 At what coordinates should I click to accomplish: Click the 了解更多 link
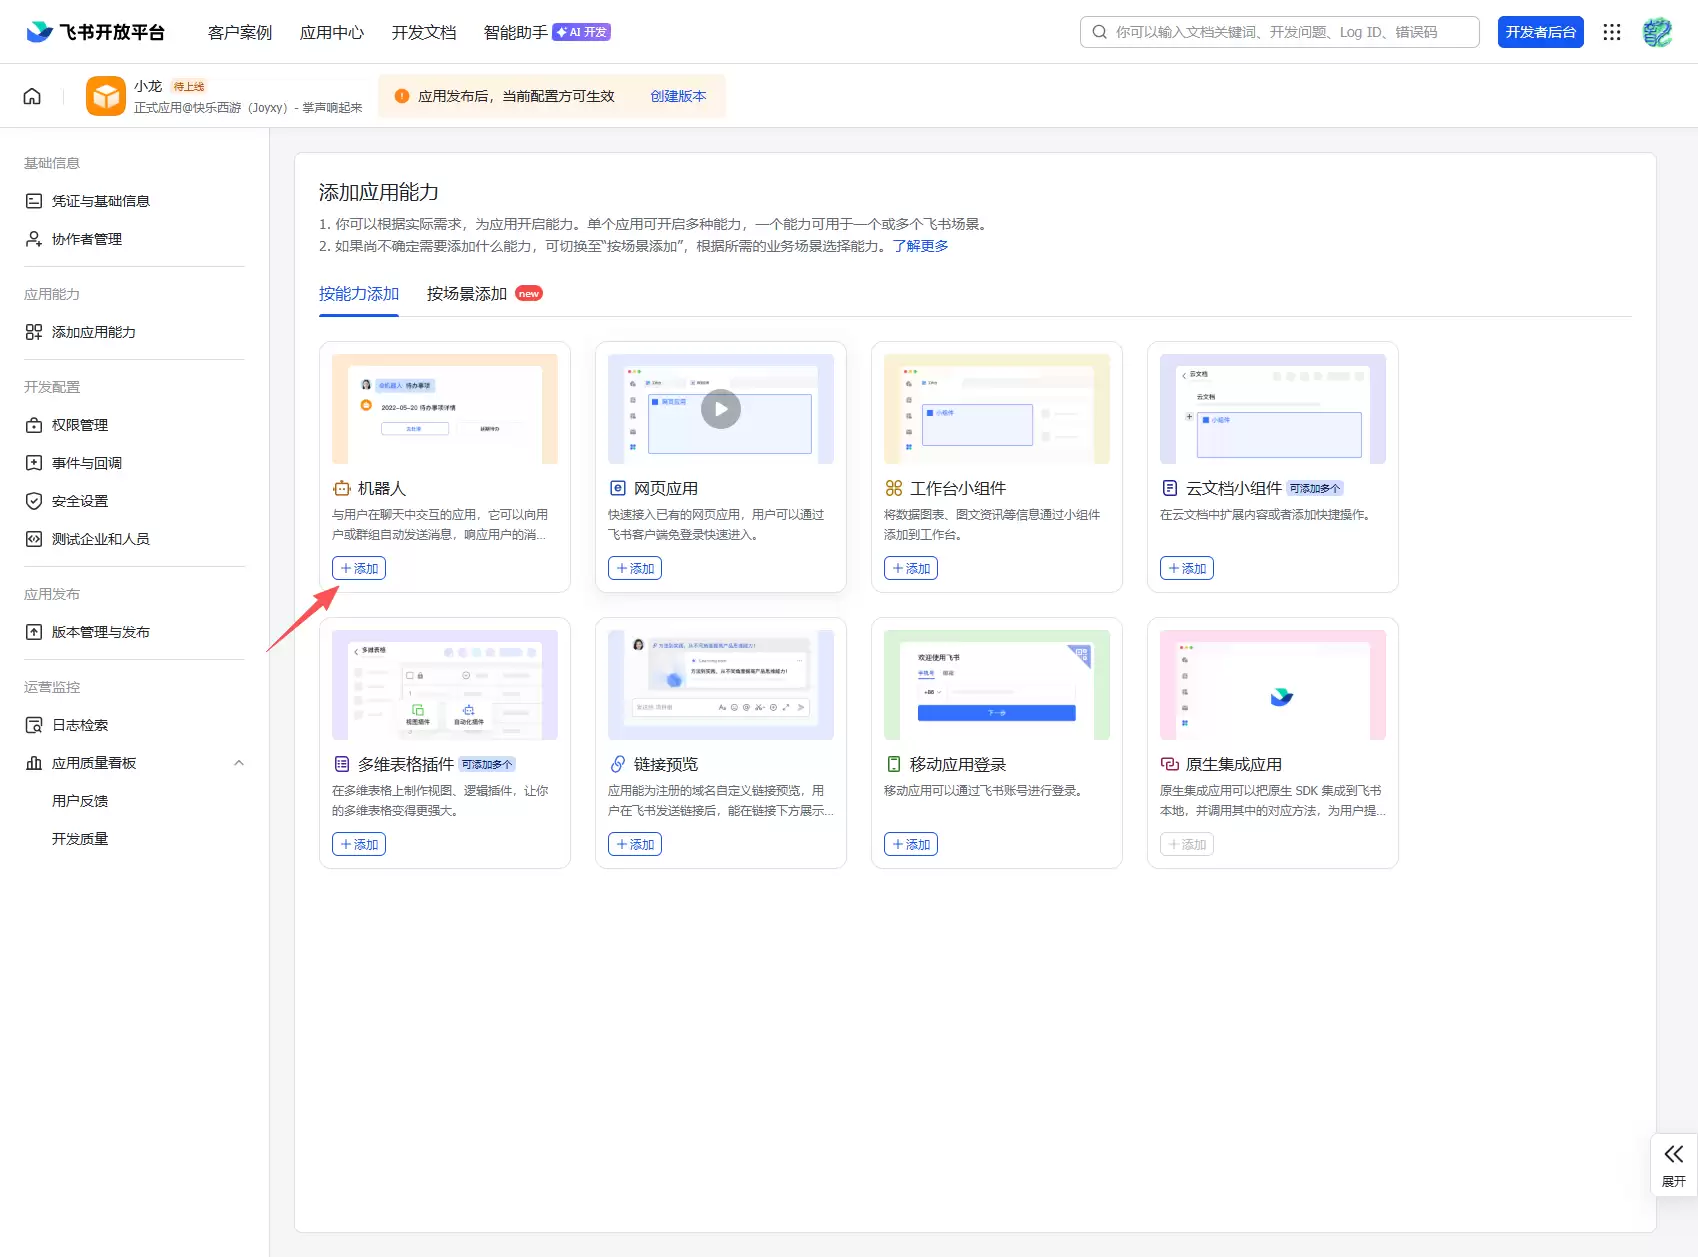point(920,246)
